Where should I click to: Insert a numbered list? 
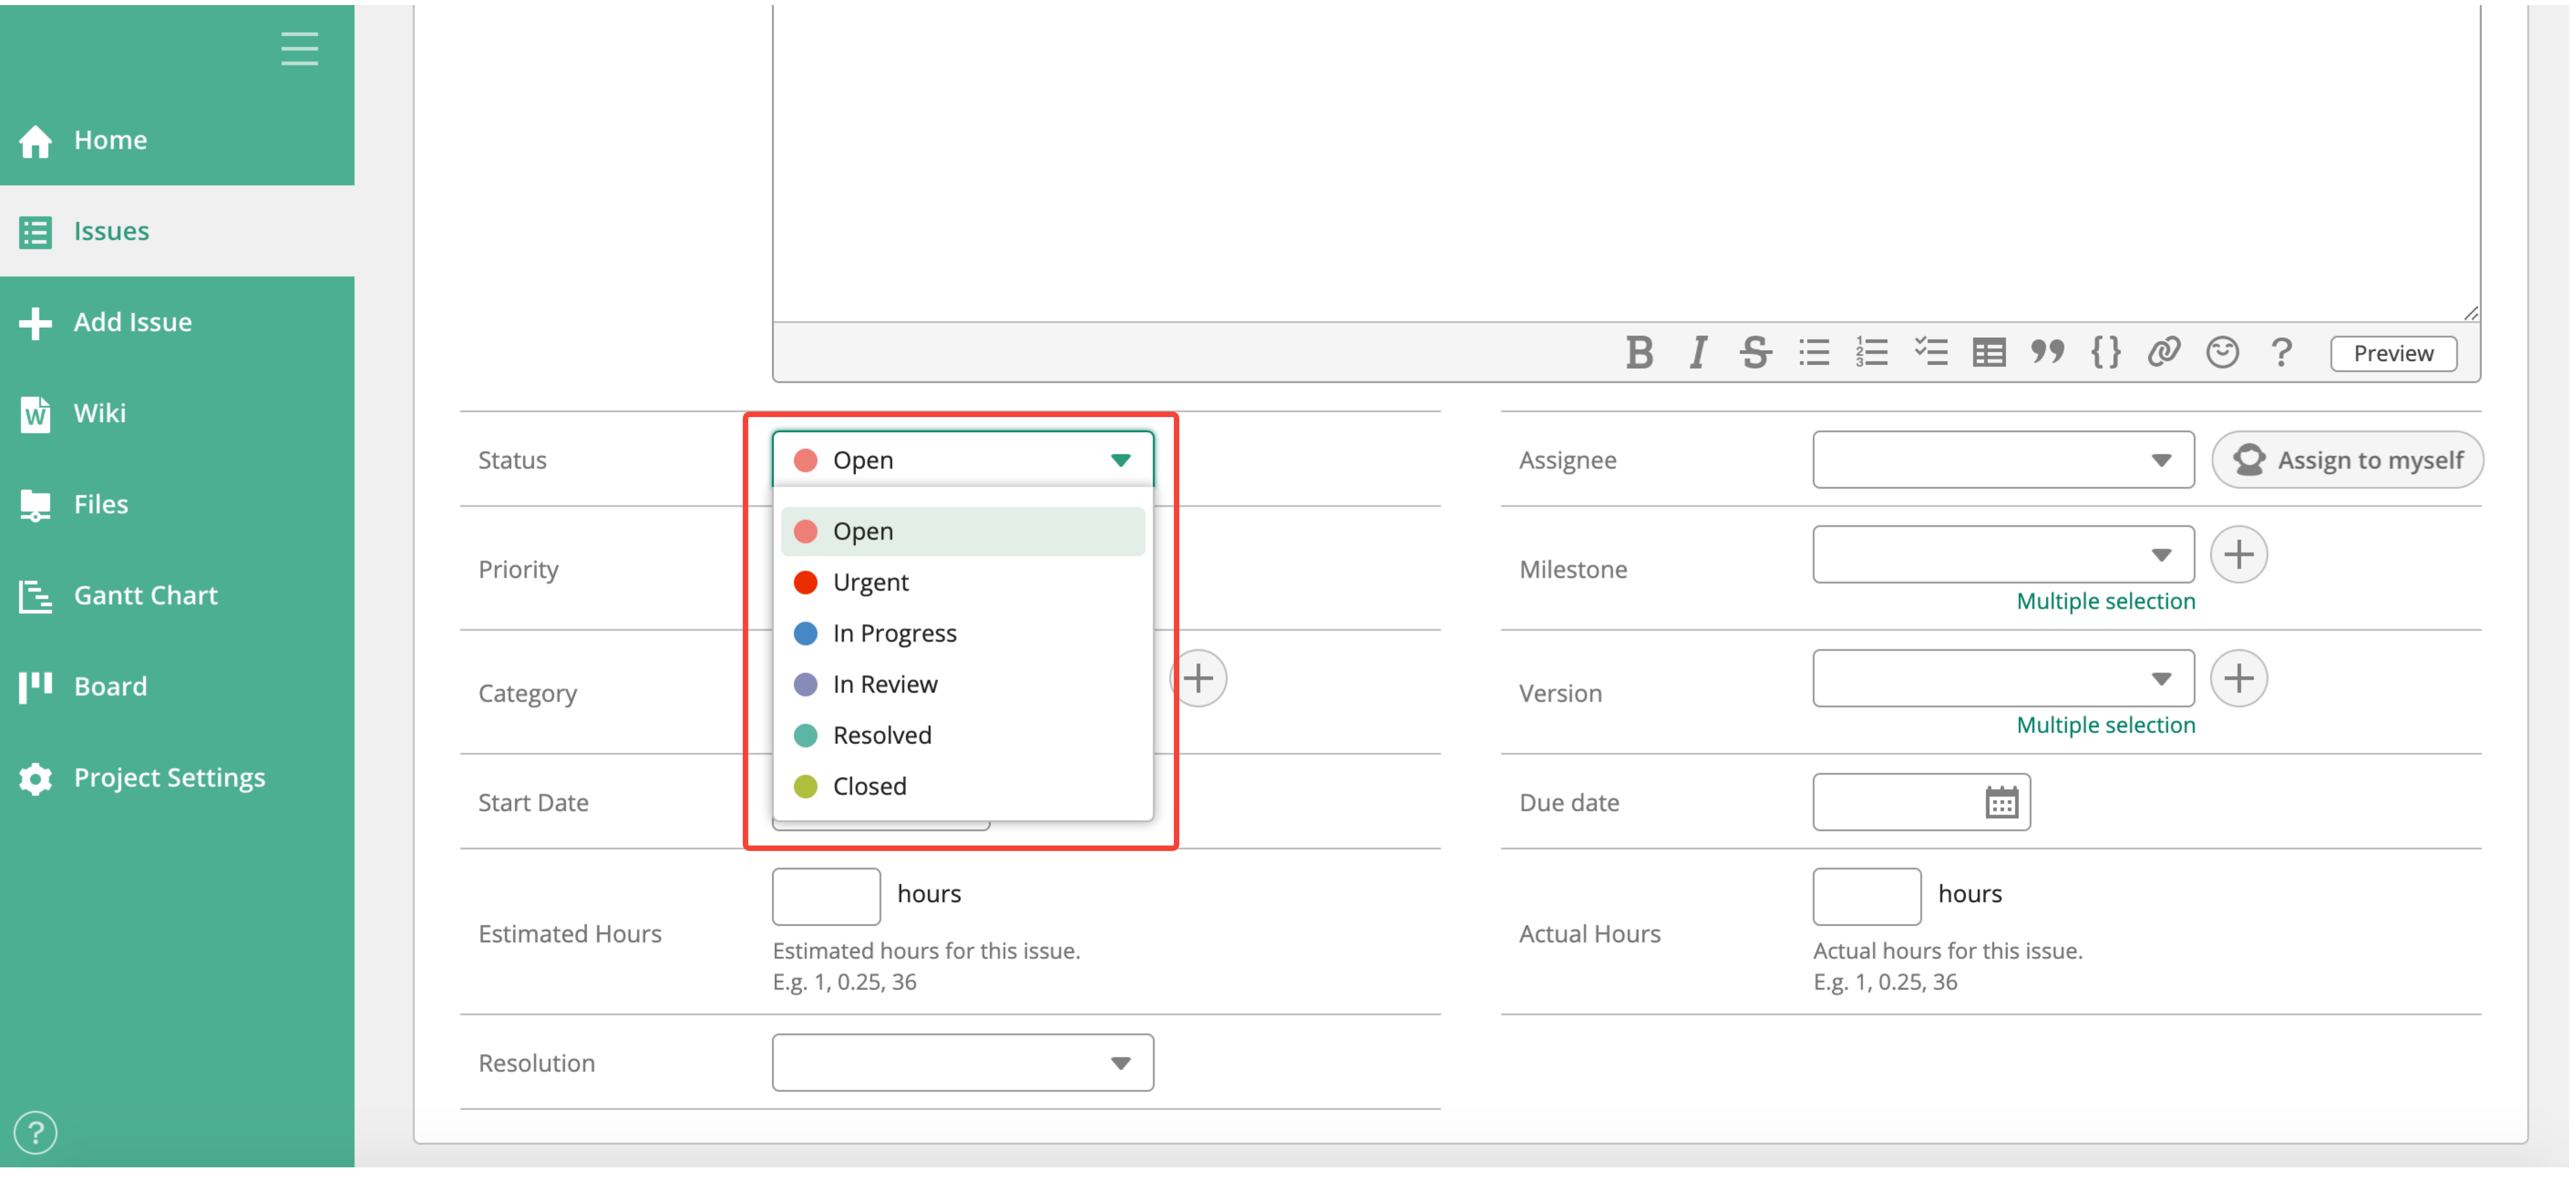pos(1872,353)
